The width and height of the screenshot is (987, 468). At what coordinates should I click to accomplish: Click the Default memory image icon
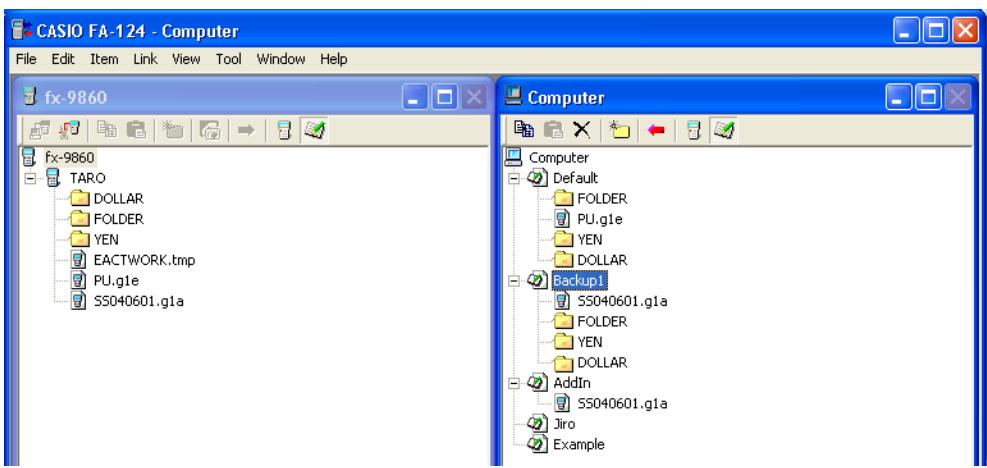538,178
